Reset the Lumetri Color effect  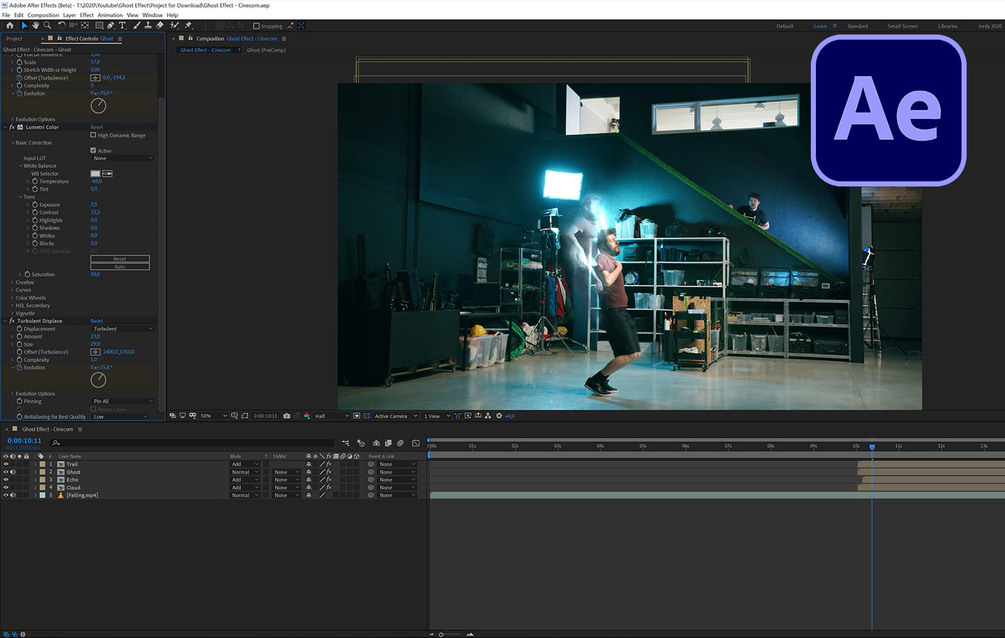tap(97, 128)
